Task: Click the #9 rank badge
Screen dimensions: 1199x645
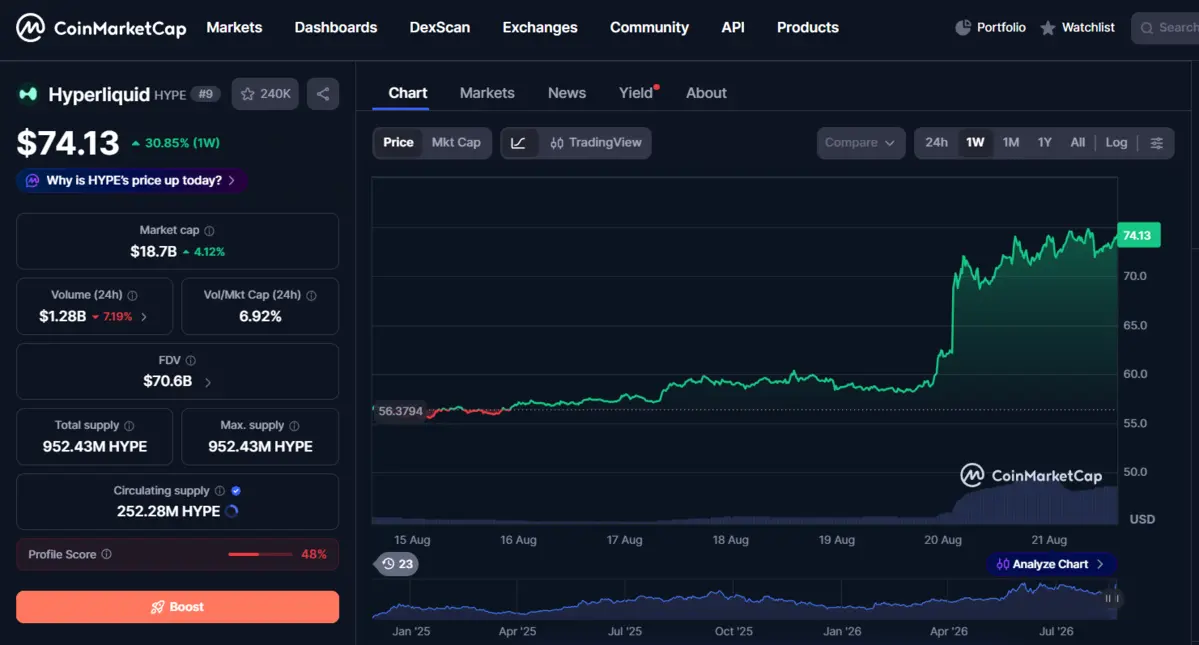Action: point(205,94)
